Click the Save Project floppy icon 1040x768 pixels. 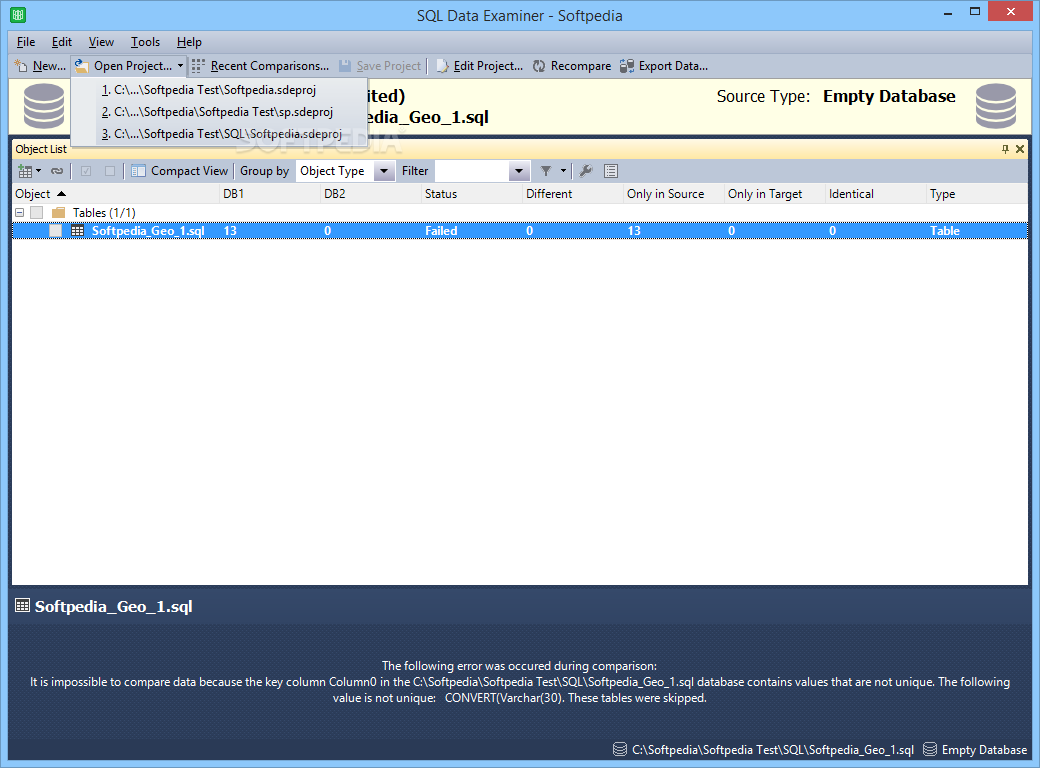(345, 66)
